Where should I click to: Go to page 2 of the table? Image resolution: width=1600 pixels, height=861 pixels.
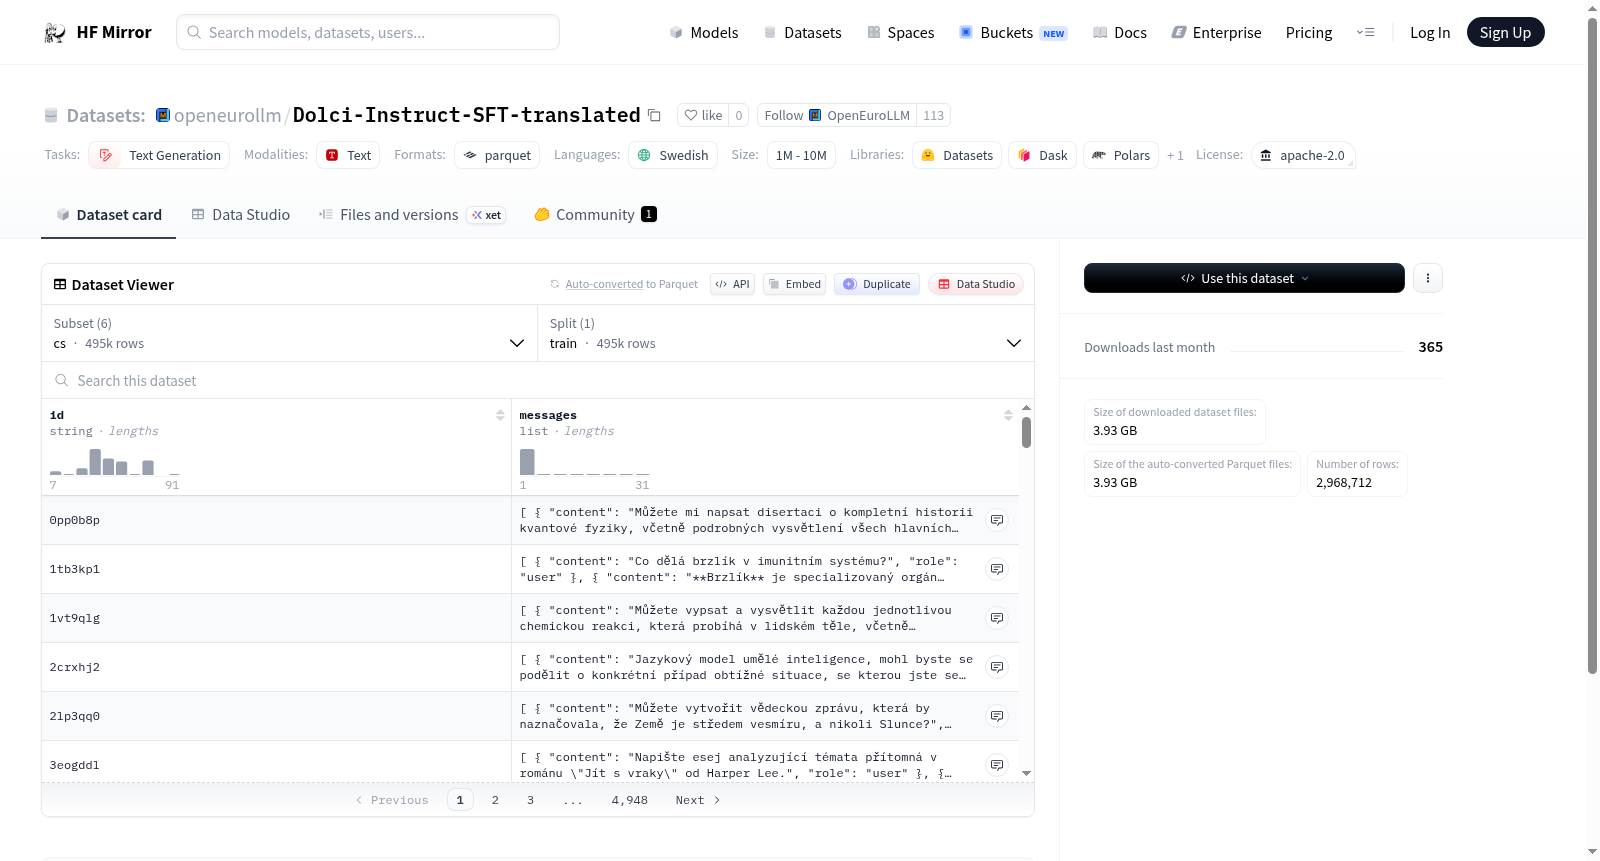pos(495,800)
